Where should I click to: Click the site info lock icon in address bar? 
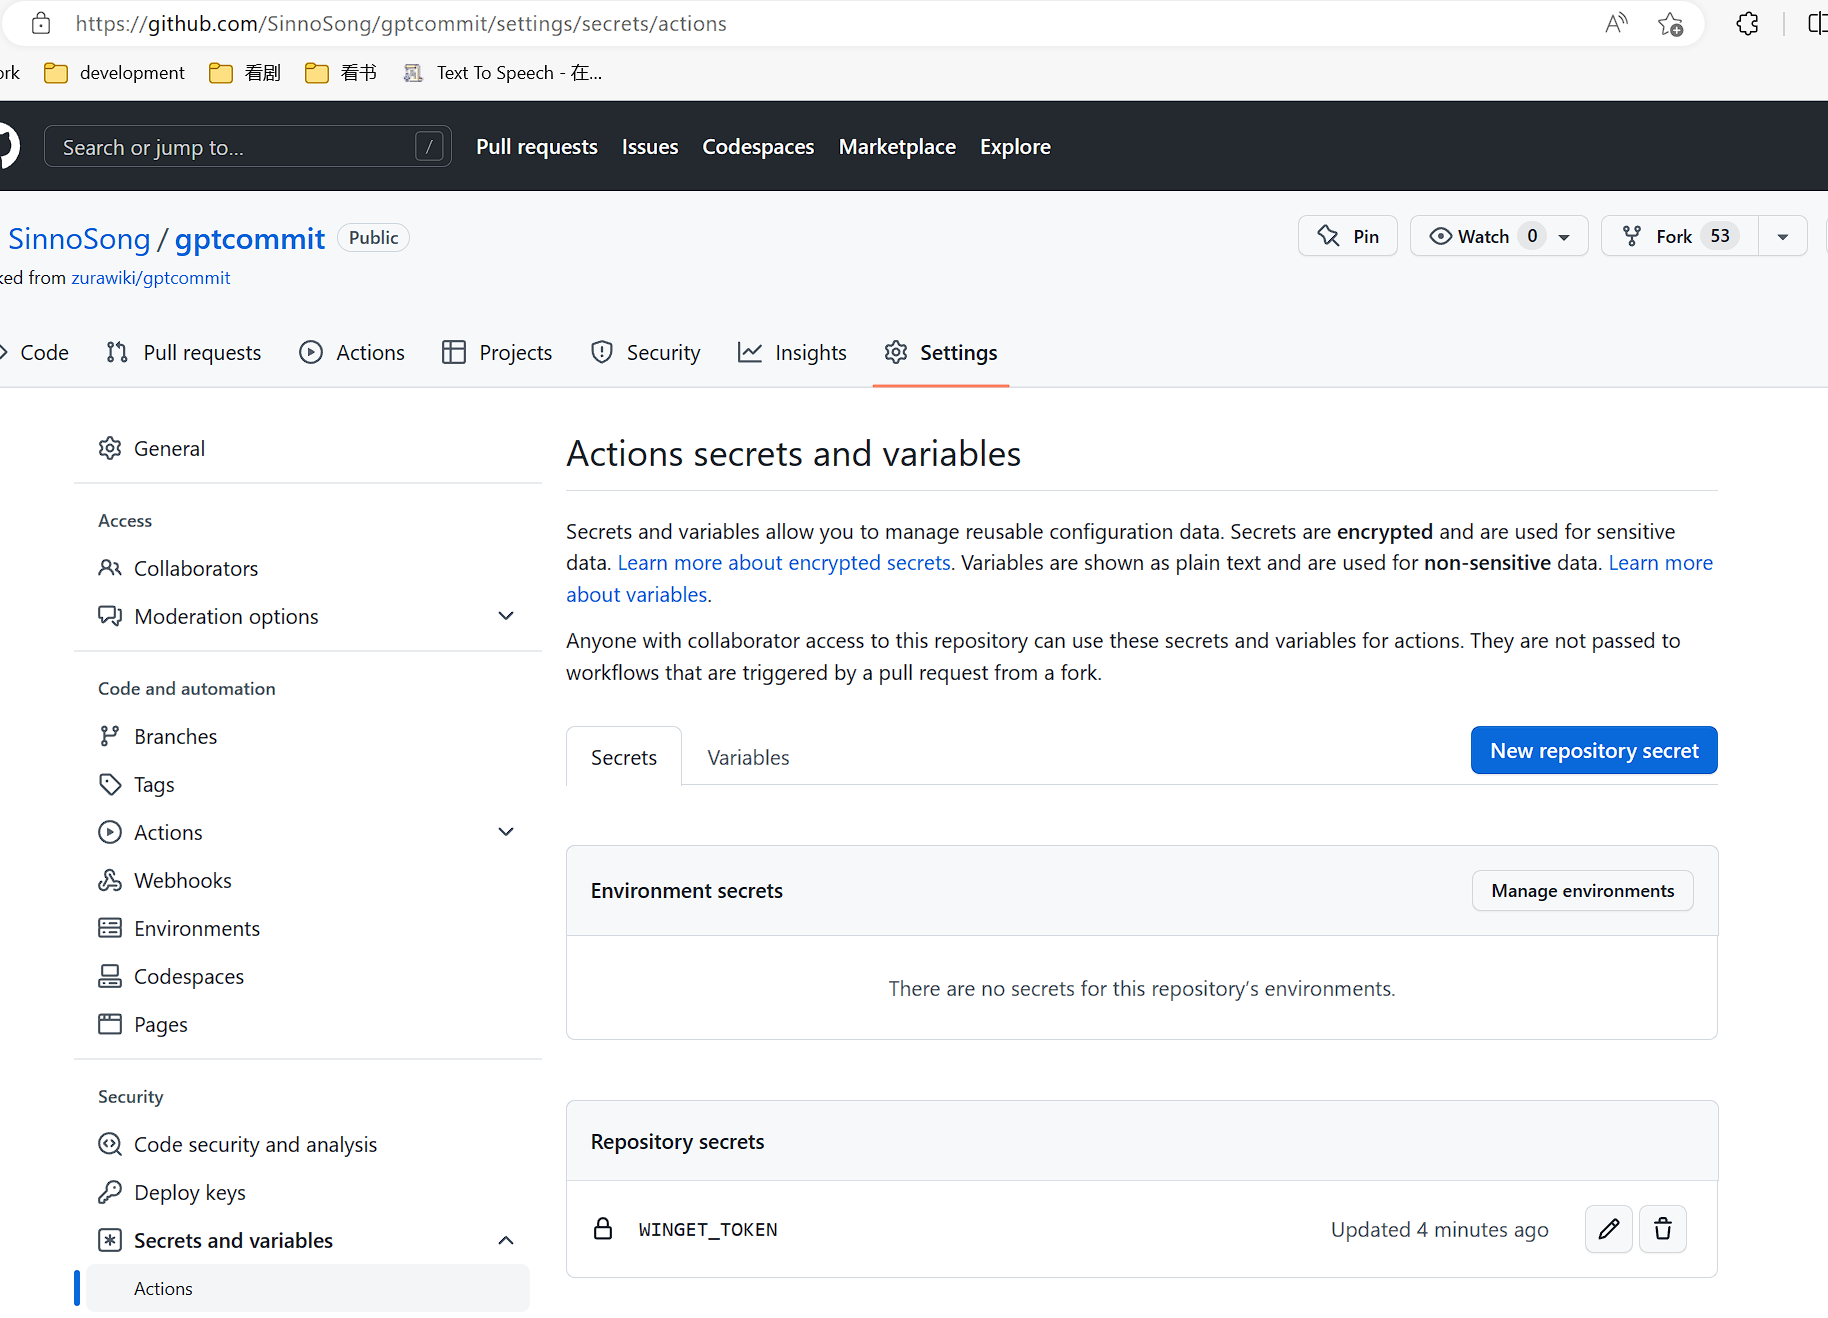coord(41,24)
